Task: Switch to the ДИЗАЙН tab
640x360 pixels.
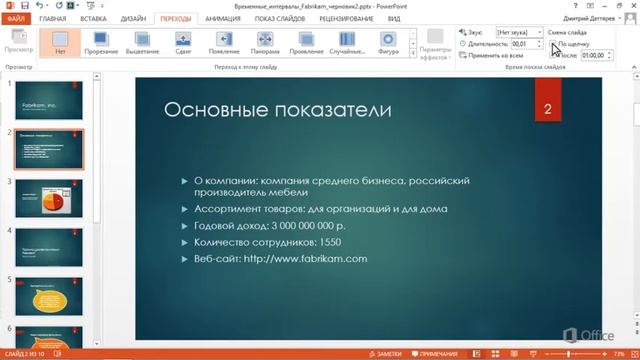Action: 133,19
